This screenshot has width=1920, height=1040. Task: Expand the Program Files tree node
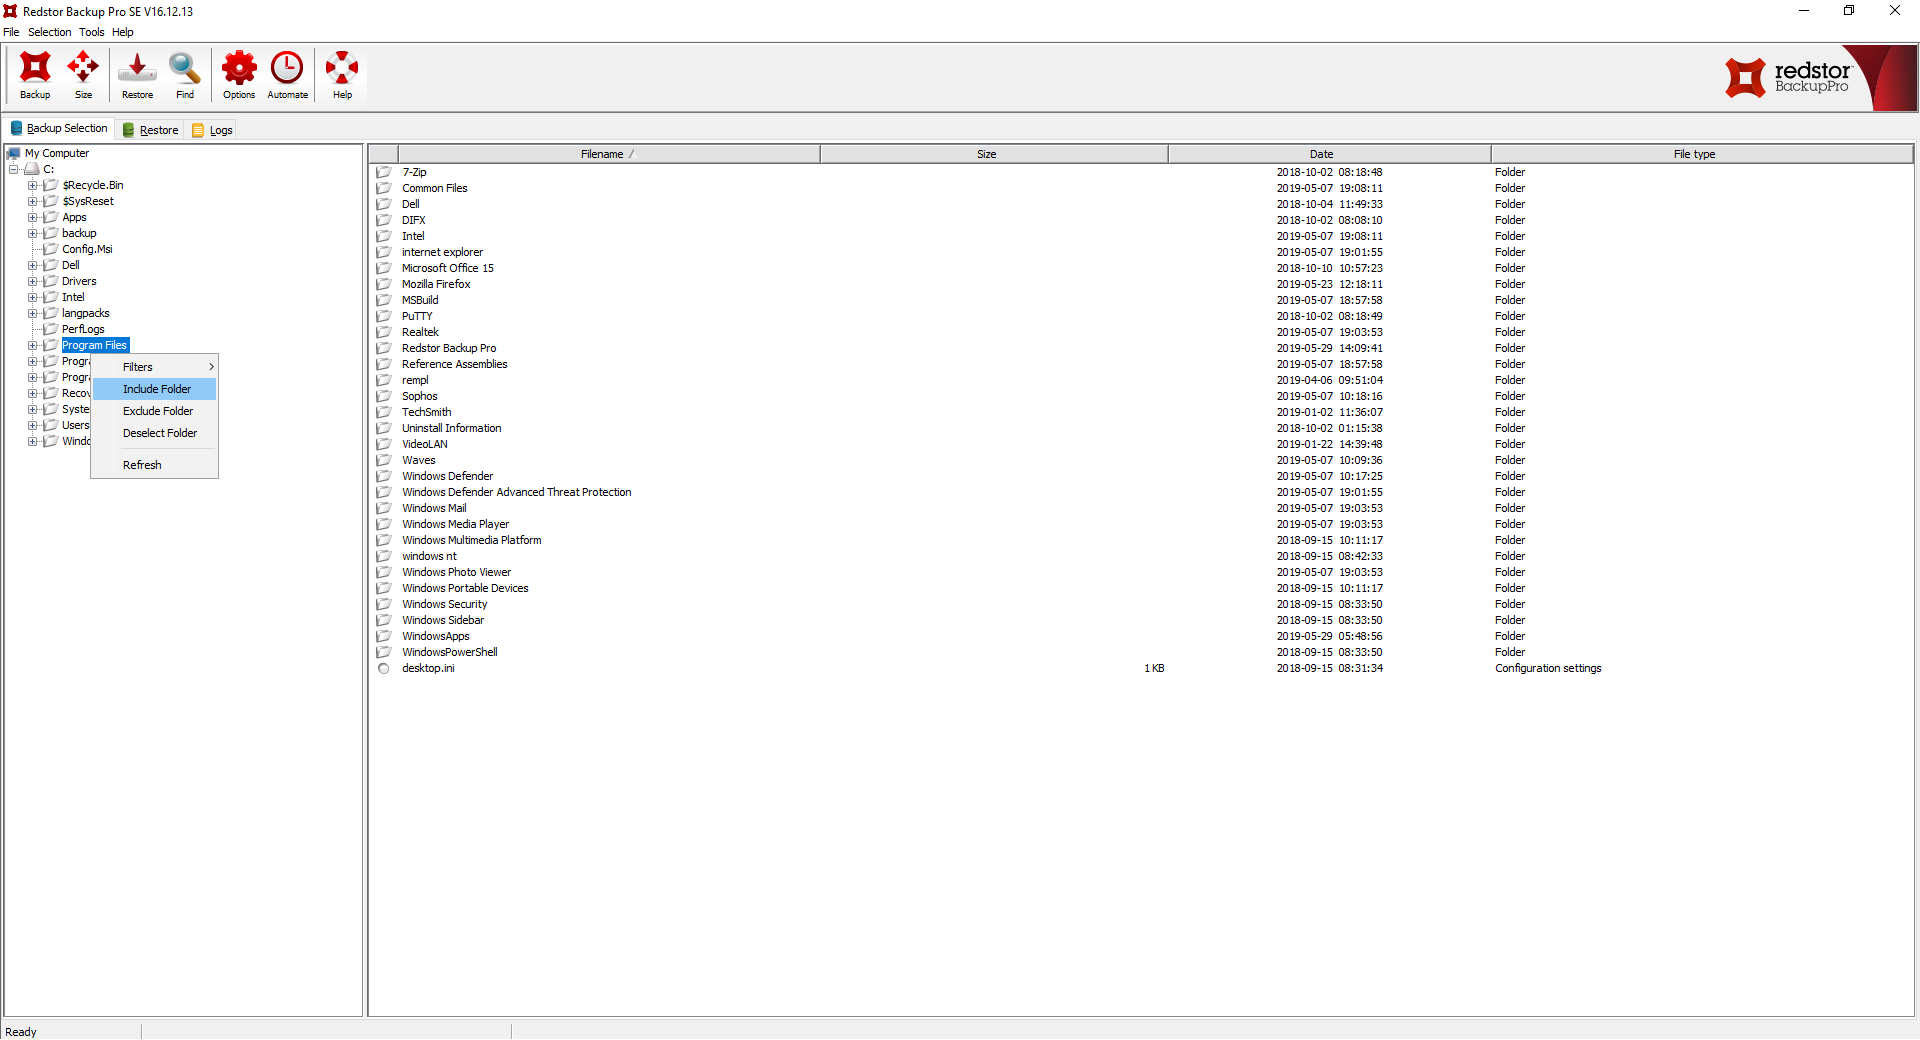click(x=32, y=345)
